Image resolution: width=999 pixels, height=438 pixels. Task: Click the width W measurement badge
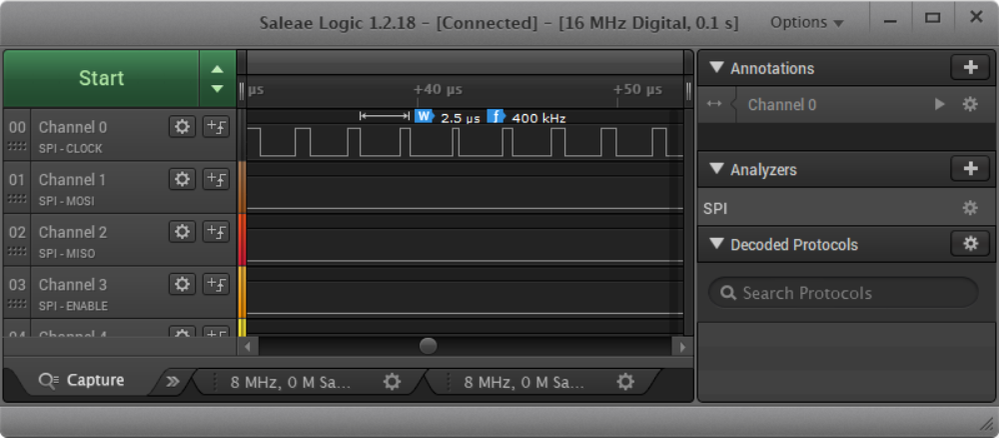pyautogui.click(x=424, y=117)
